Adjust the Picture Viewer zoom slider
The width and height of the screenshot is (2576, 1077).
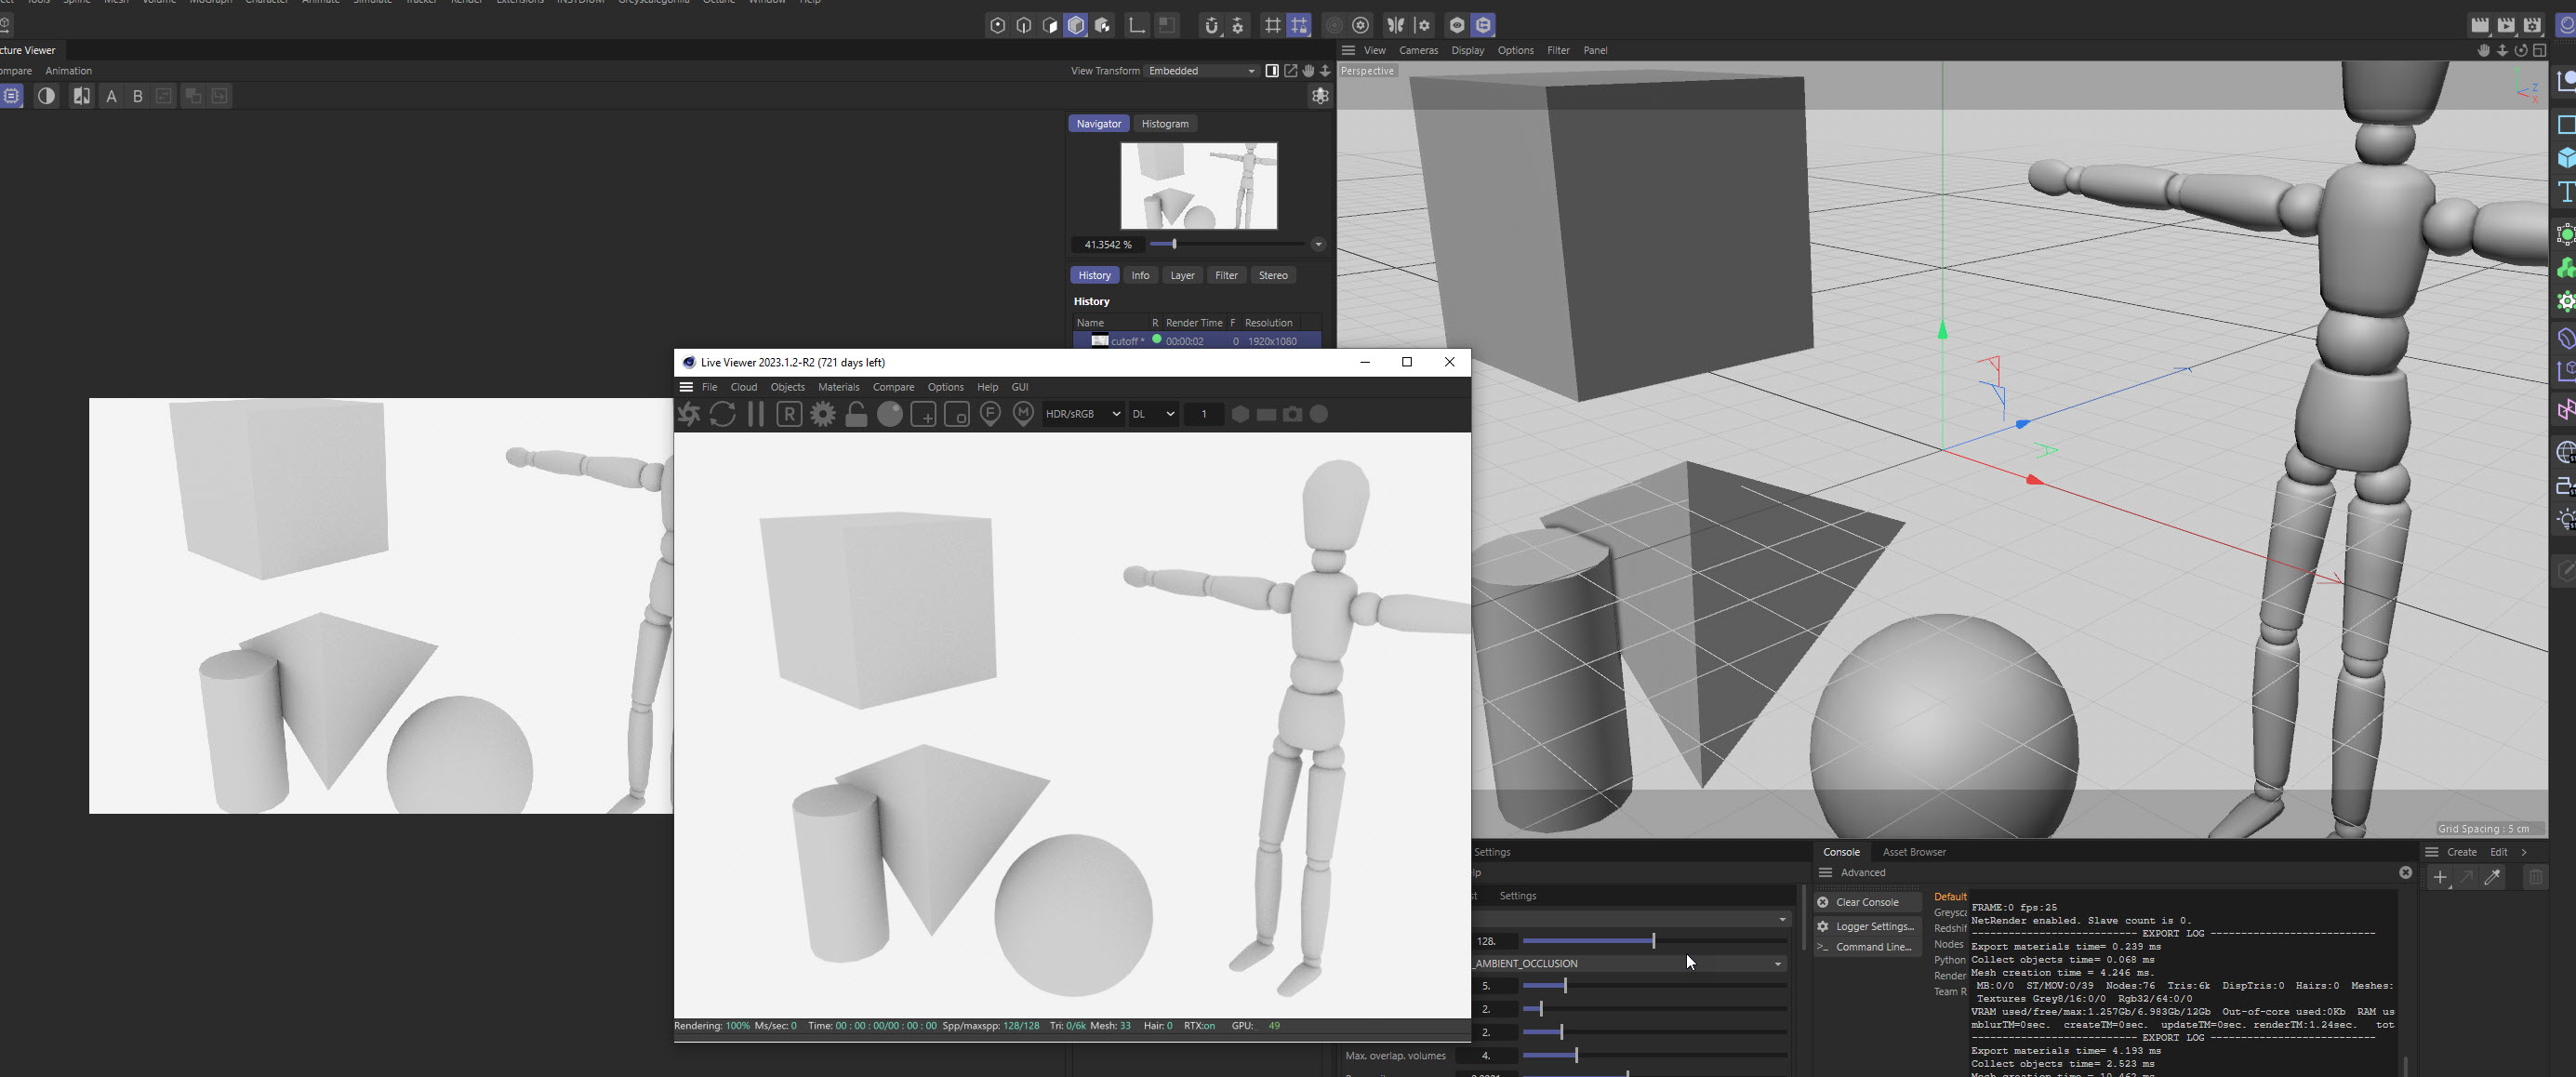(1174, 244)
